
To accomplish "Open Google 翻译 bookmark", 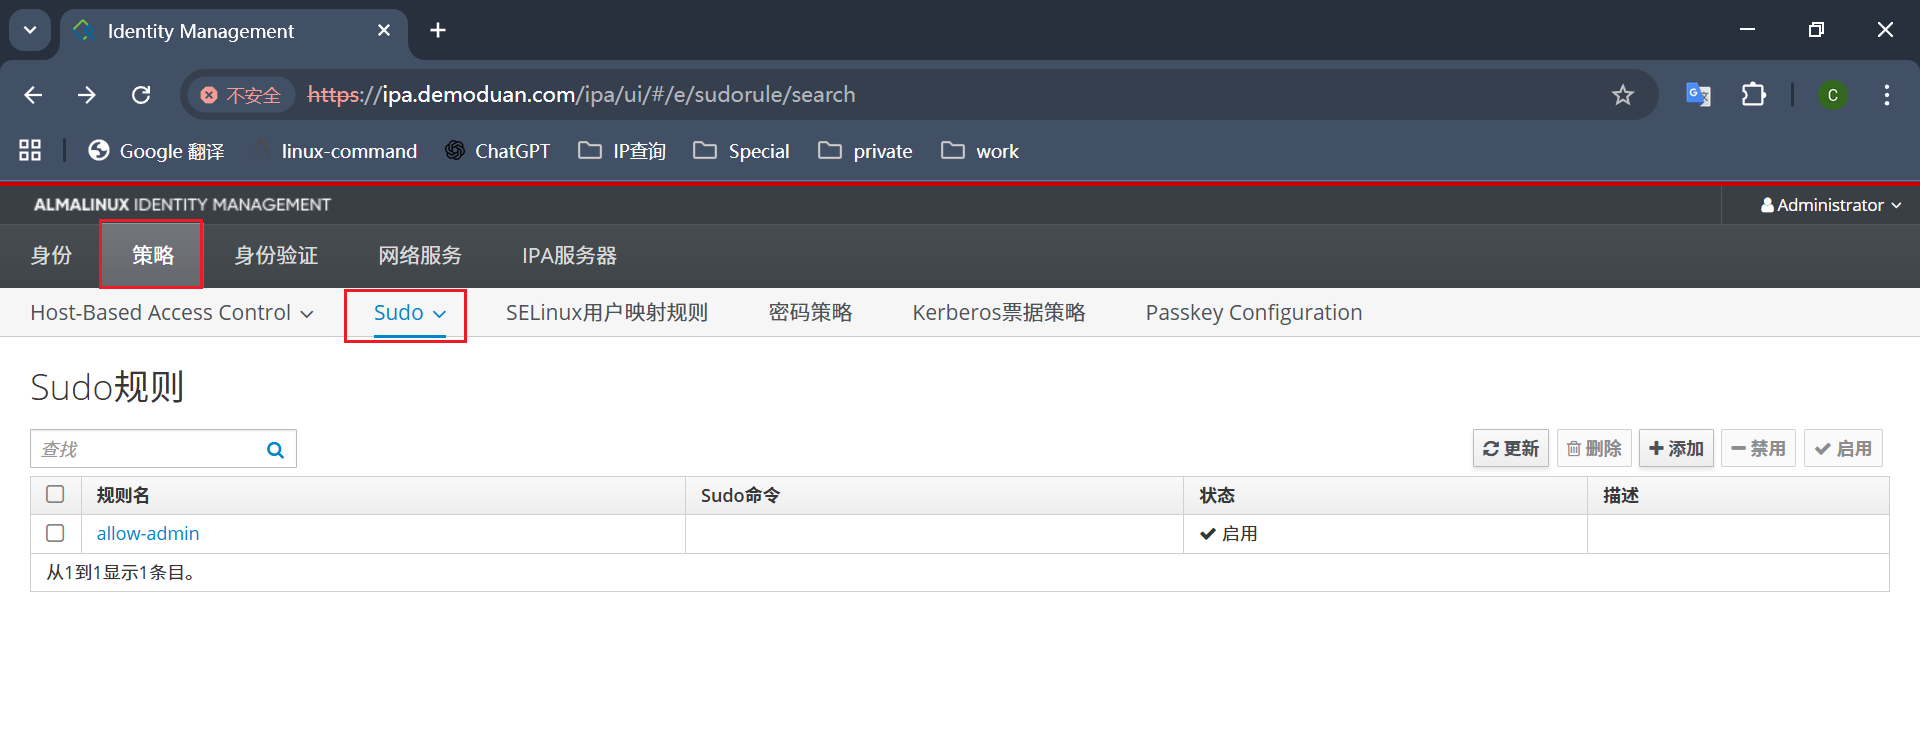I will pyautogui.click(x=156, y=151).
